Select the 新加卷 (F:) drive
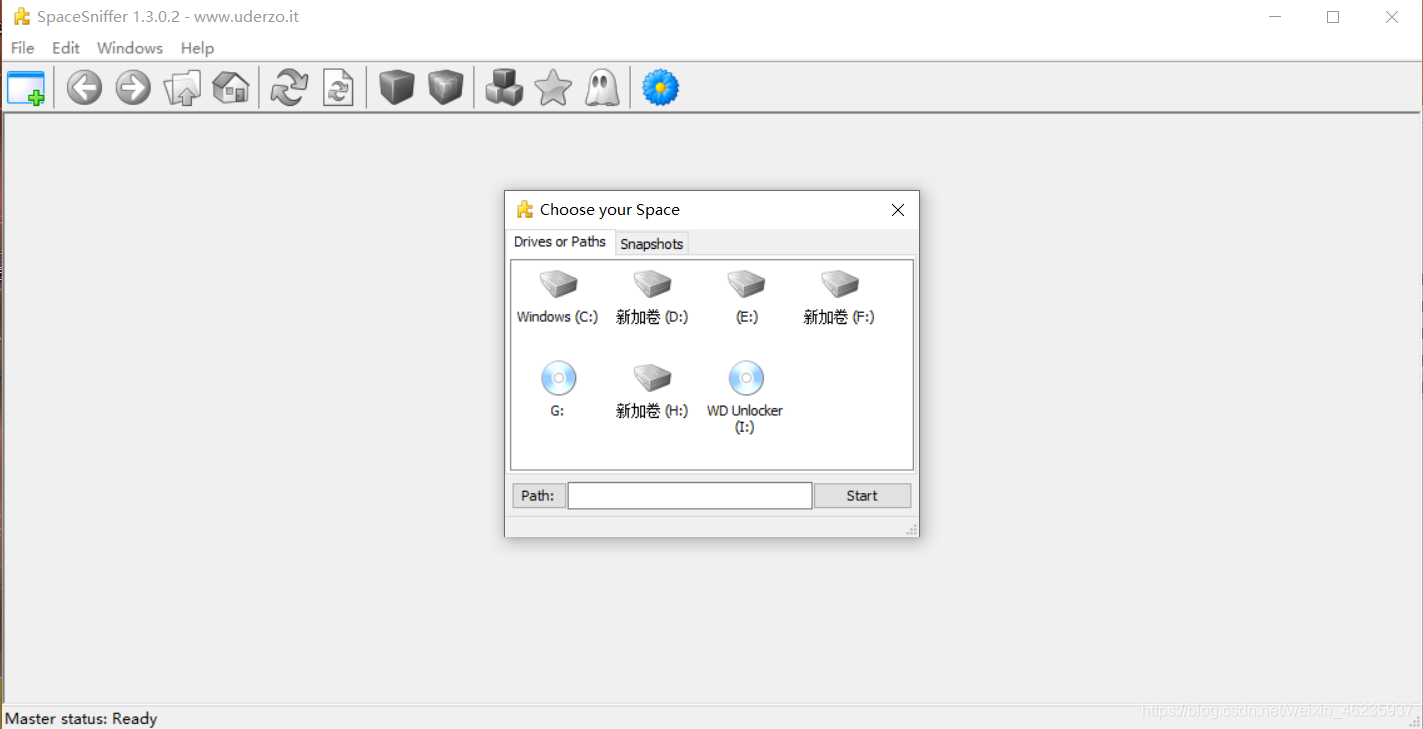Viewport: 1423px width, 729px height. tap(839, 297)
